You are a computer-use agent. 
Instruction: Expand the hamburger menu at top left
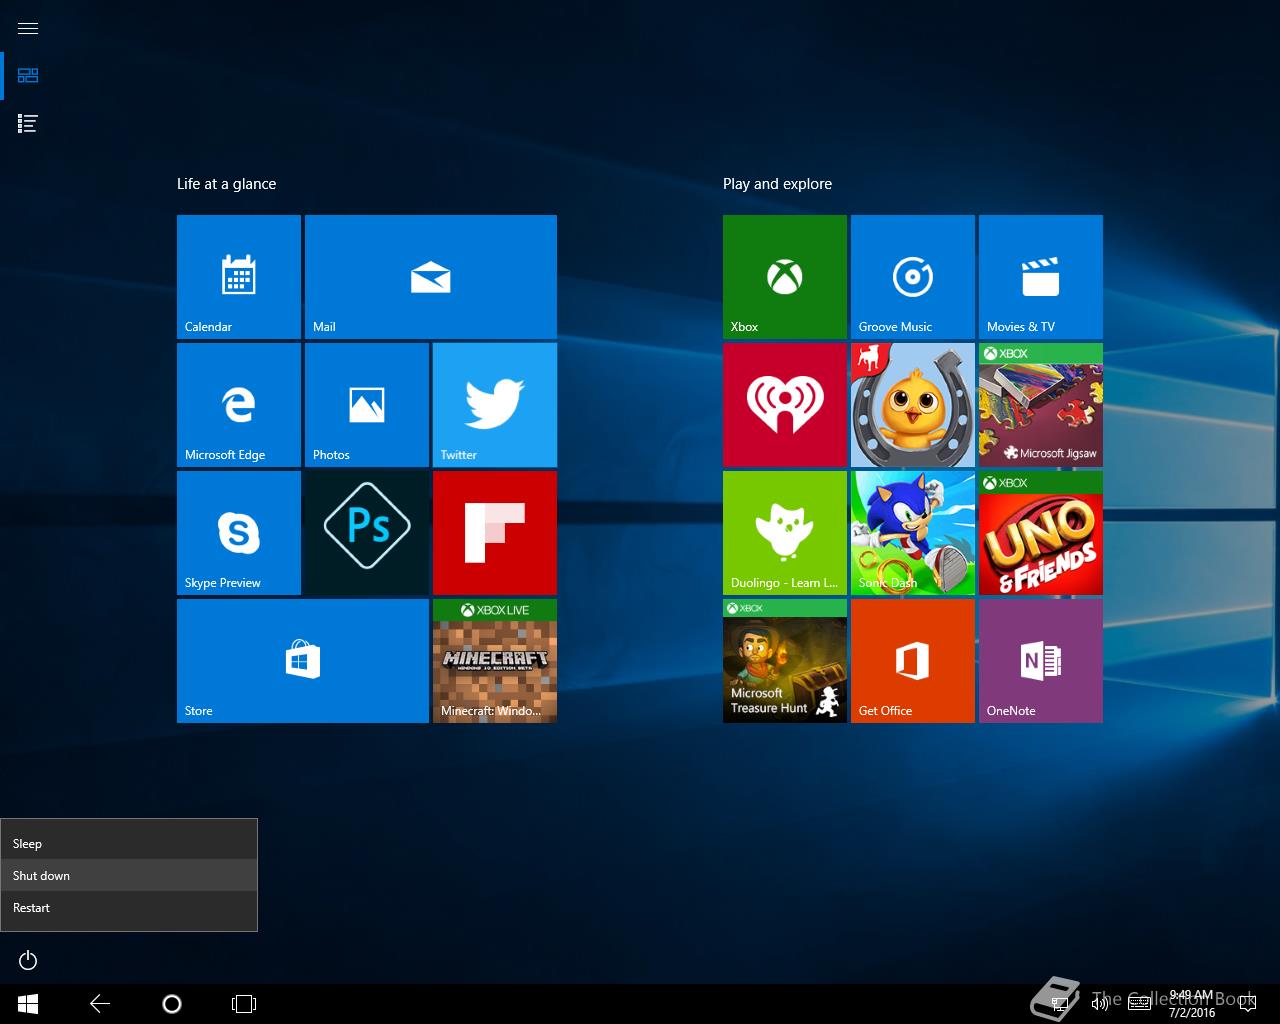pos(28,28)
